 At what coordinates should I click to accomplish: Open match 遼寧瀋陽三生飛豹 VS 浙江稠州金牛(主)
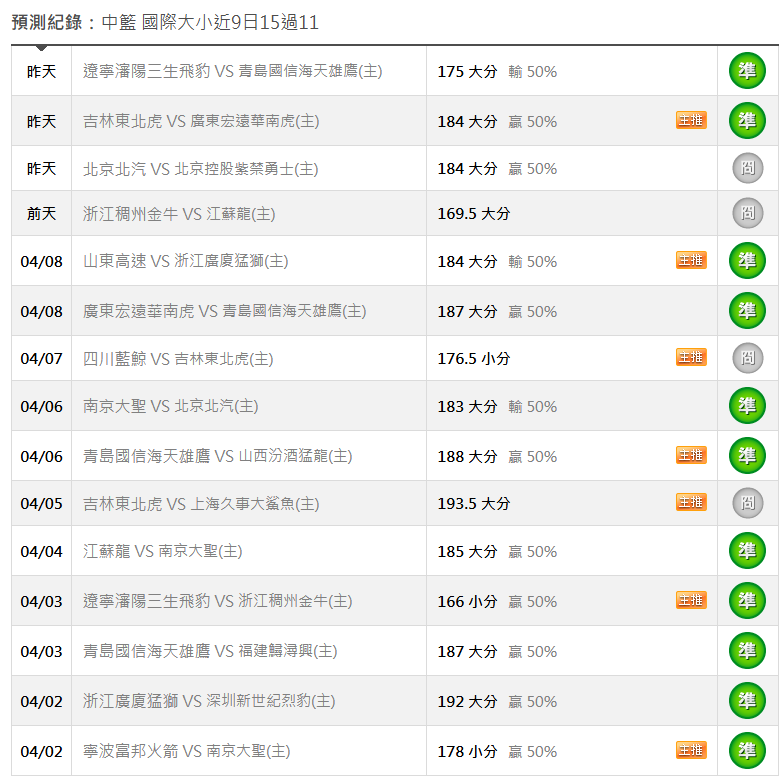(x=217, y=601)
